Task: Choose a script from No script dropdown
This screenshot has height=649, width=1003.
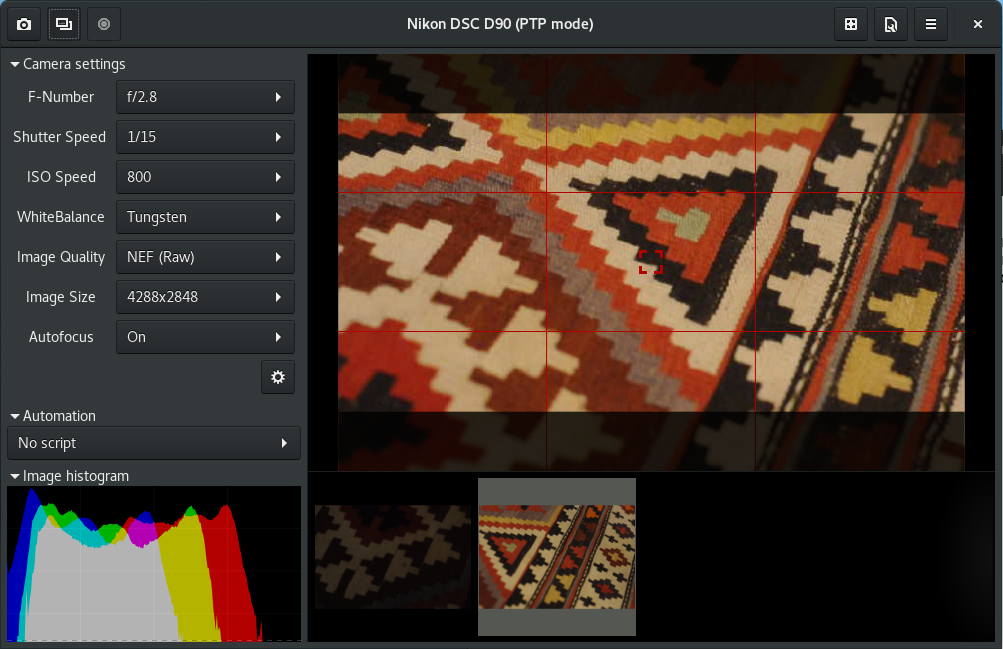Action: (153, 443)
